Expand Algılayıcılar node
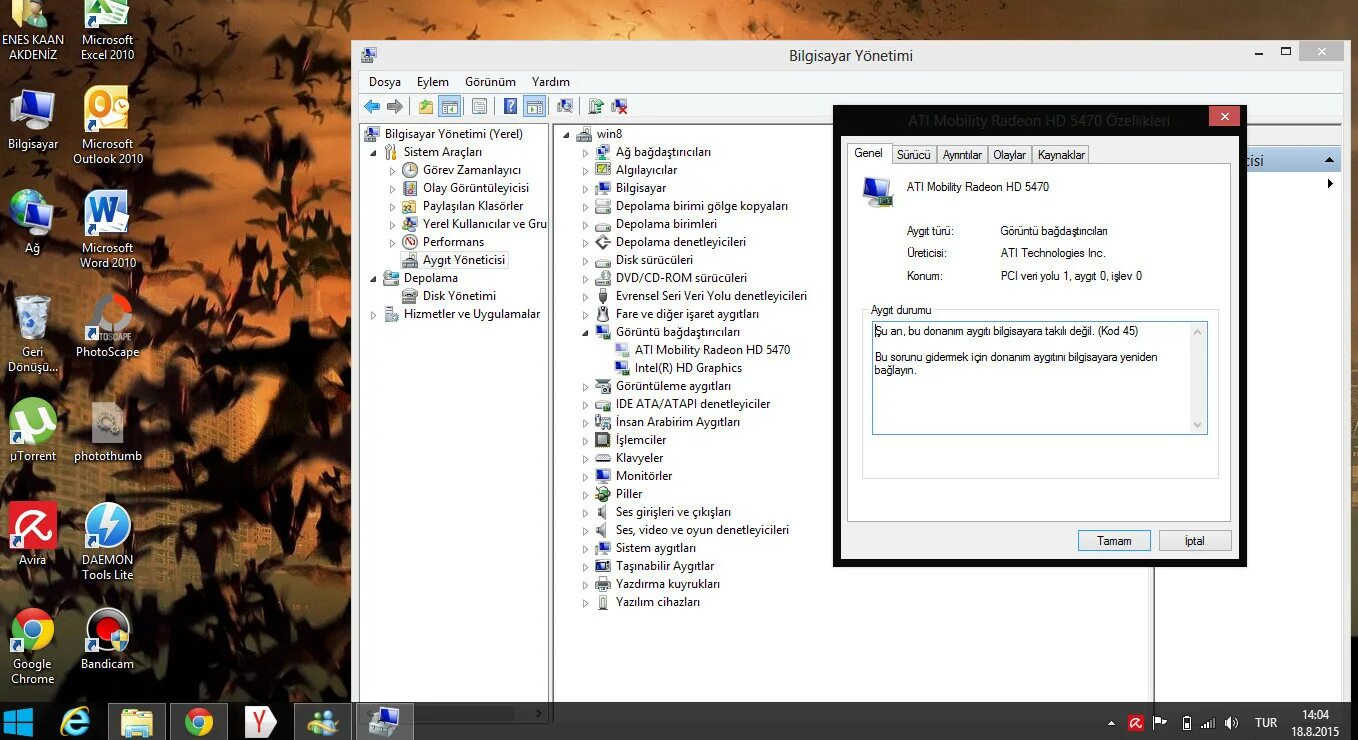 (x=586, y=171)
